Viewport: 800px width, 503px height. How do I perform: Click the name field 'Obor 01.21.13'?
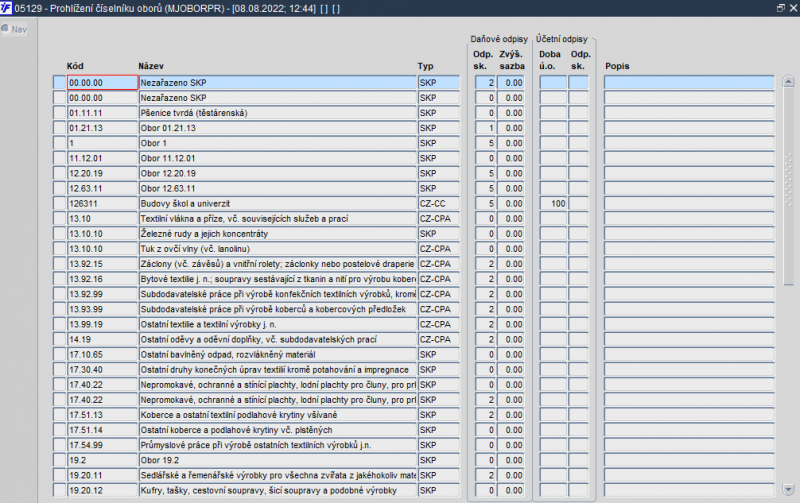pos(278,128)
